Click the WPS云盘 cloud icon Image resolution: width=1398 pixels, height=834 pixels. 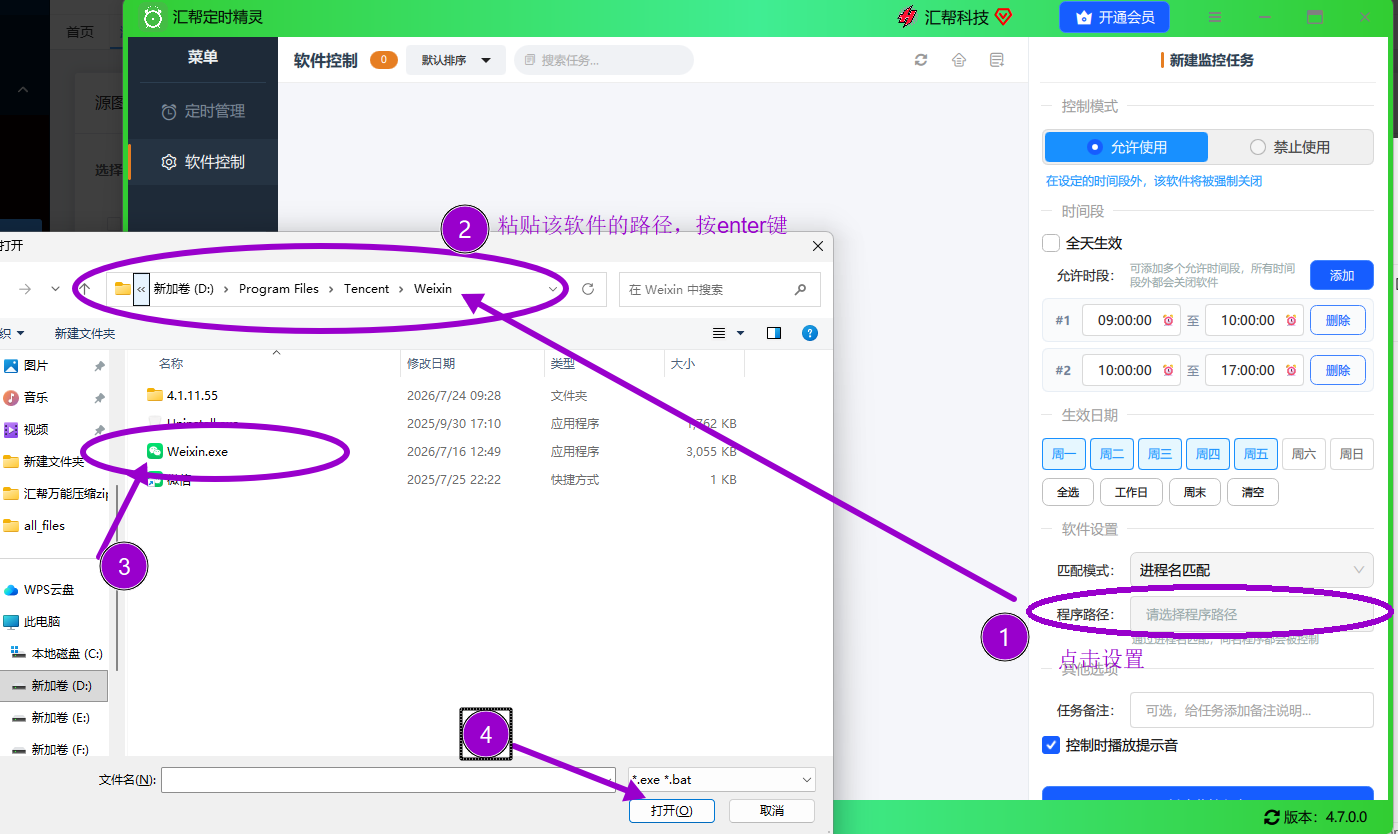coord(11,589)
